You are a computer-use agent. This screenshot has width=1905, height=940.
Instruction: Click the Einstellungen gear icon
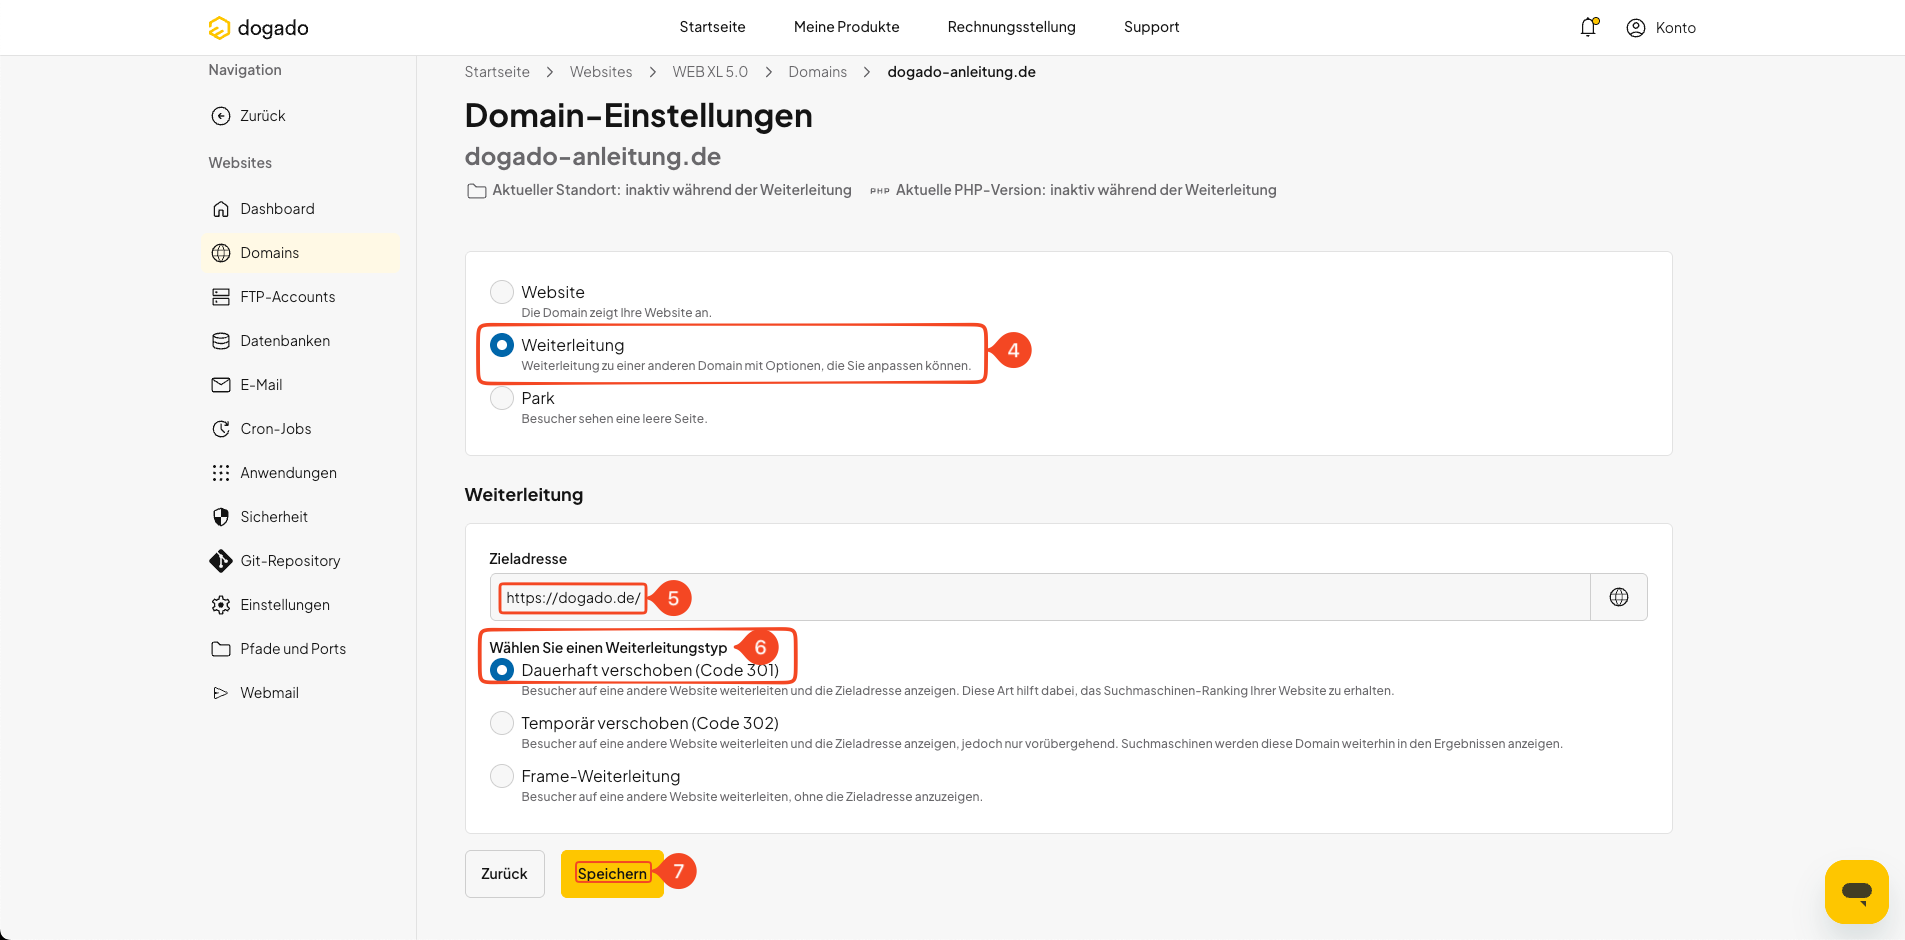(221, 605)
